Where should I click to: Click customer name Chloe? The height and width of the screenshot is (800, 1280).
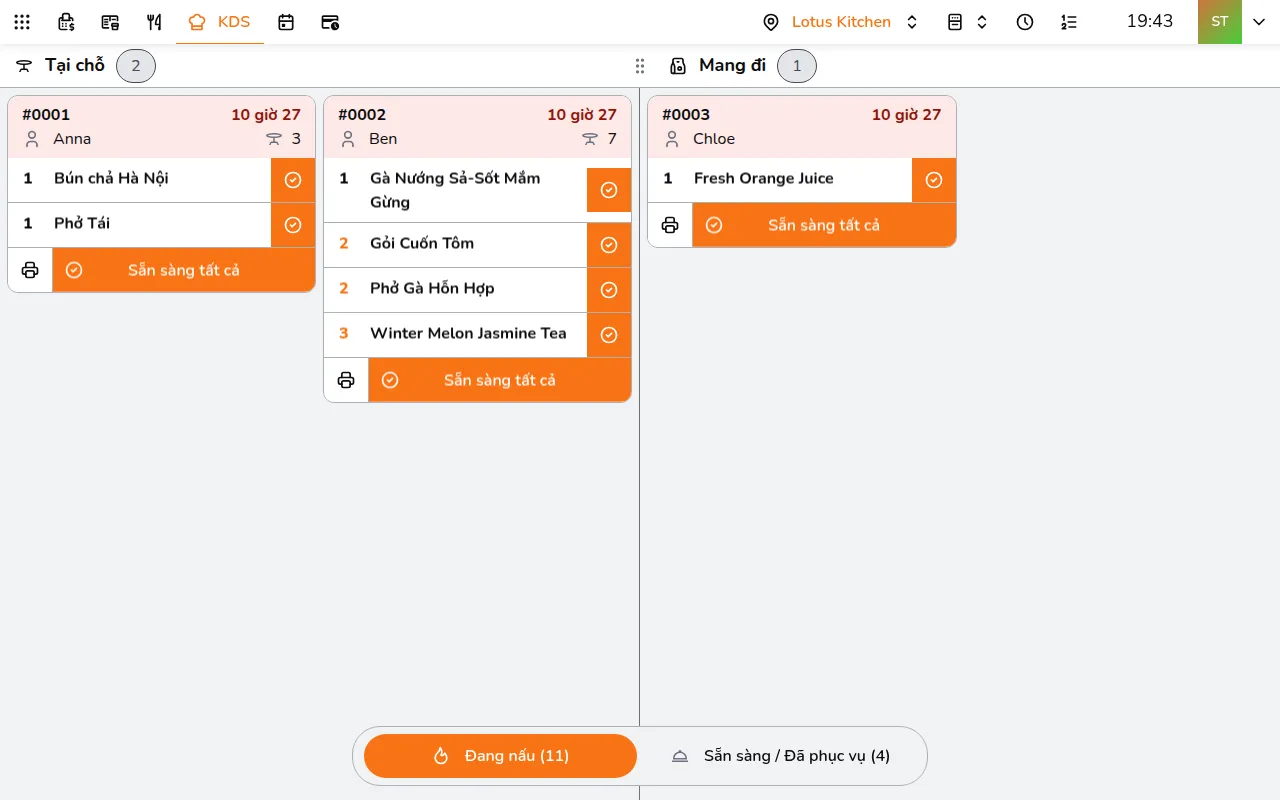click(x=714, y=139)
